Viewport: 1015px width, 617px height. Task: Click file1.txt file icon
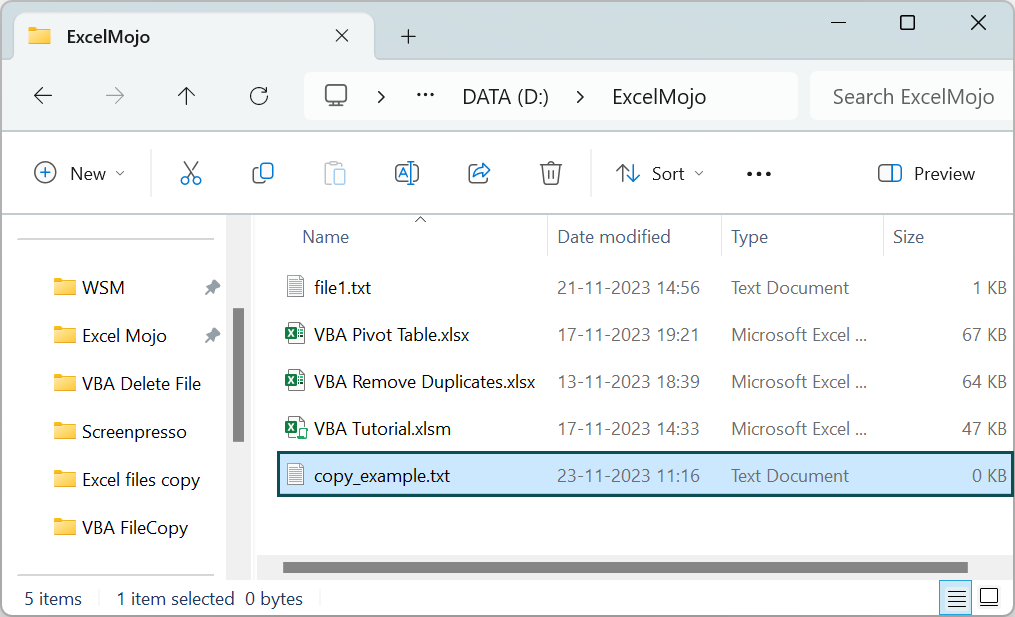coord(295,286)
